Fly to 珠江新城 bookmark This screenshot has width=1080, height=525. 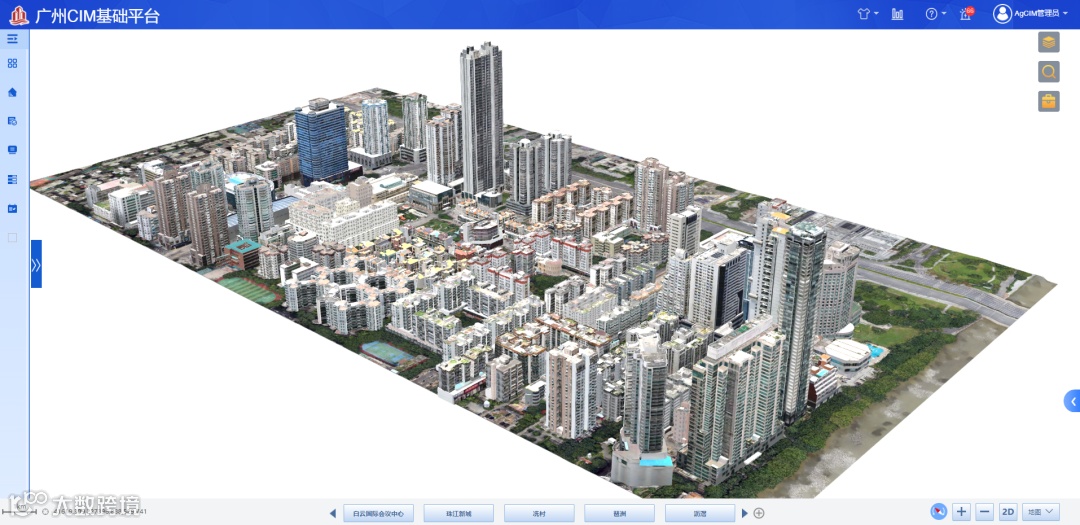coord(459,513)
